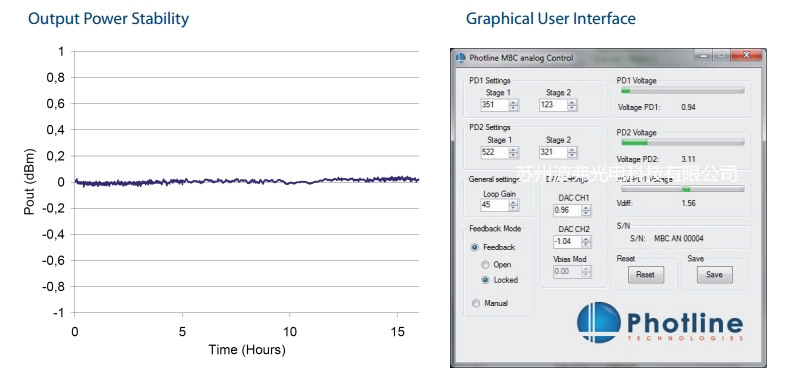Close the Photline MBC analog Control window
This screenshot has width=788, height=386.
tap(746, 55)
